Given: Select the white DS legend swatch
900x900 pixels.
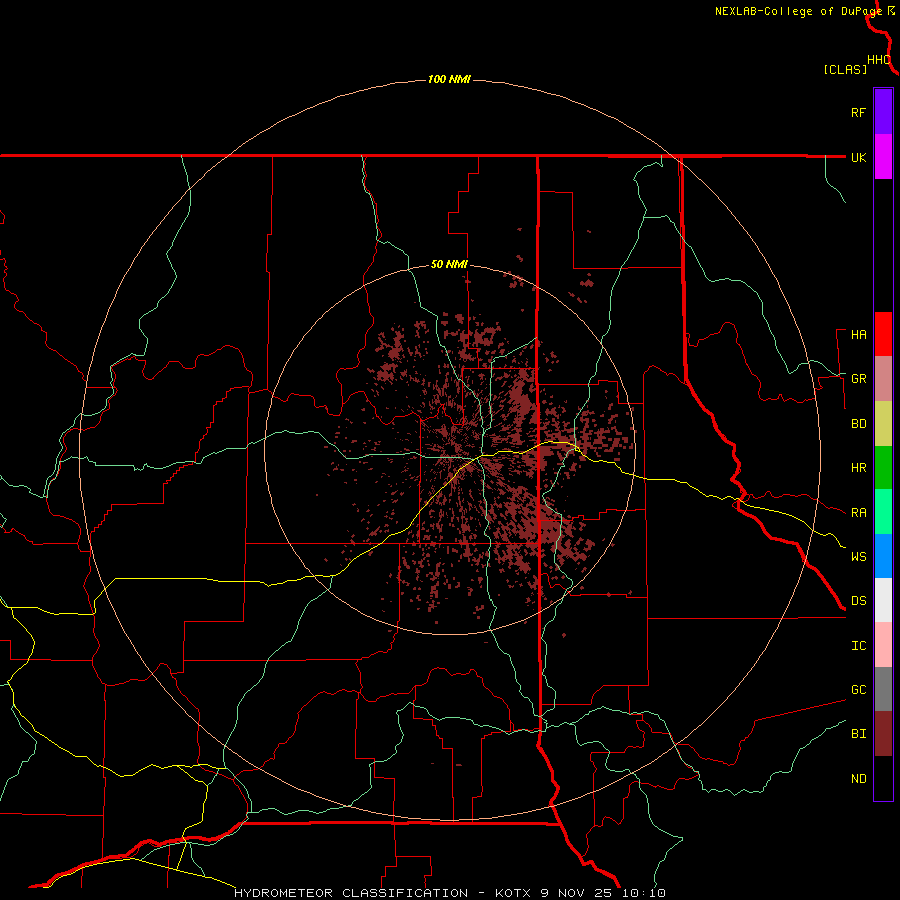Looking at the screenshot, I should [x=883, y=600].
